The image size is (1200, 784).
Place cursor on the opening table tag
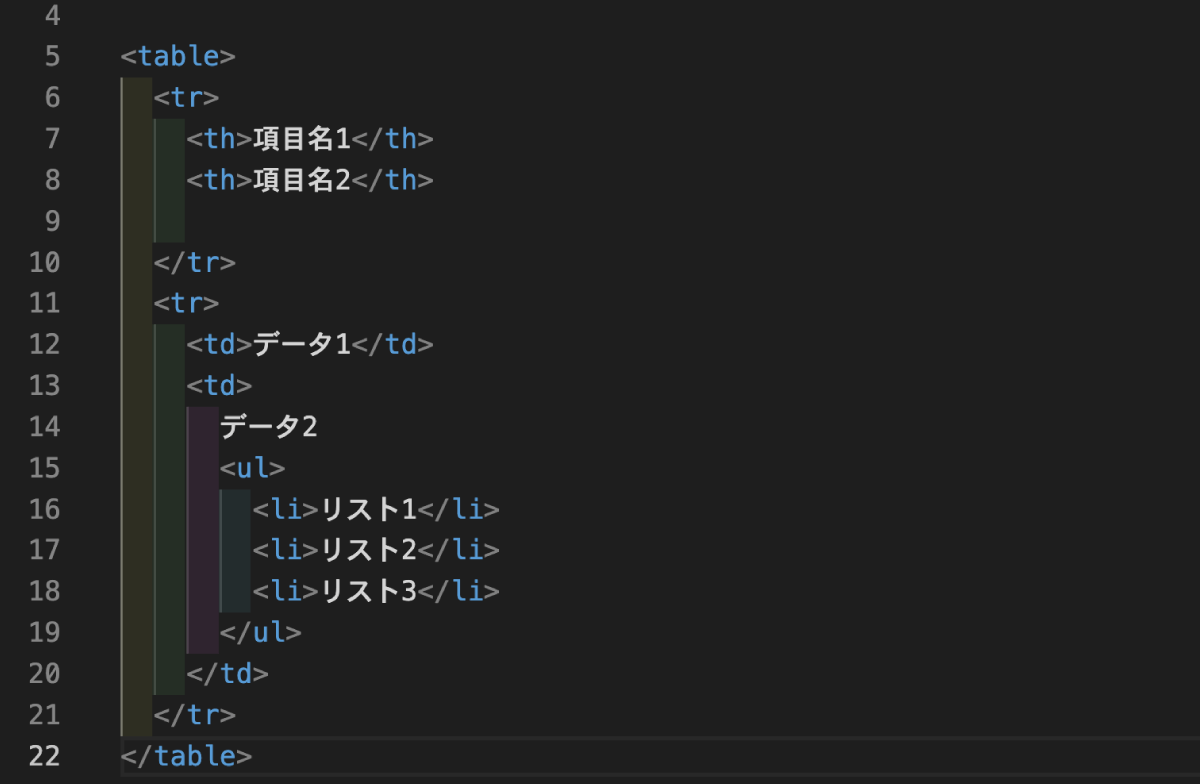178,56
